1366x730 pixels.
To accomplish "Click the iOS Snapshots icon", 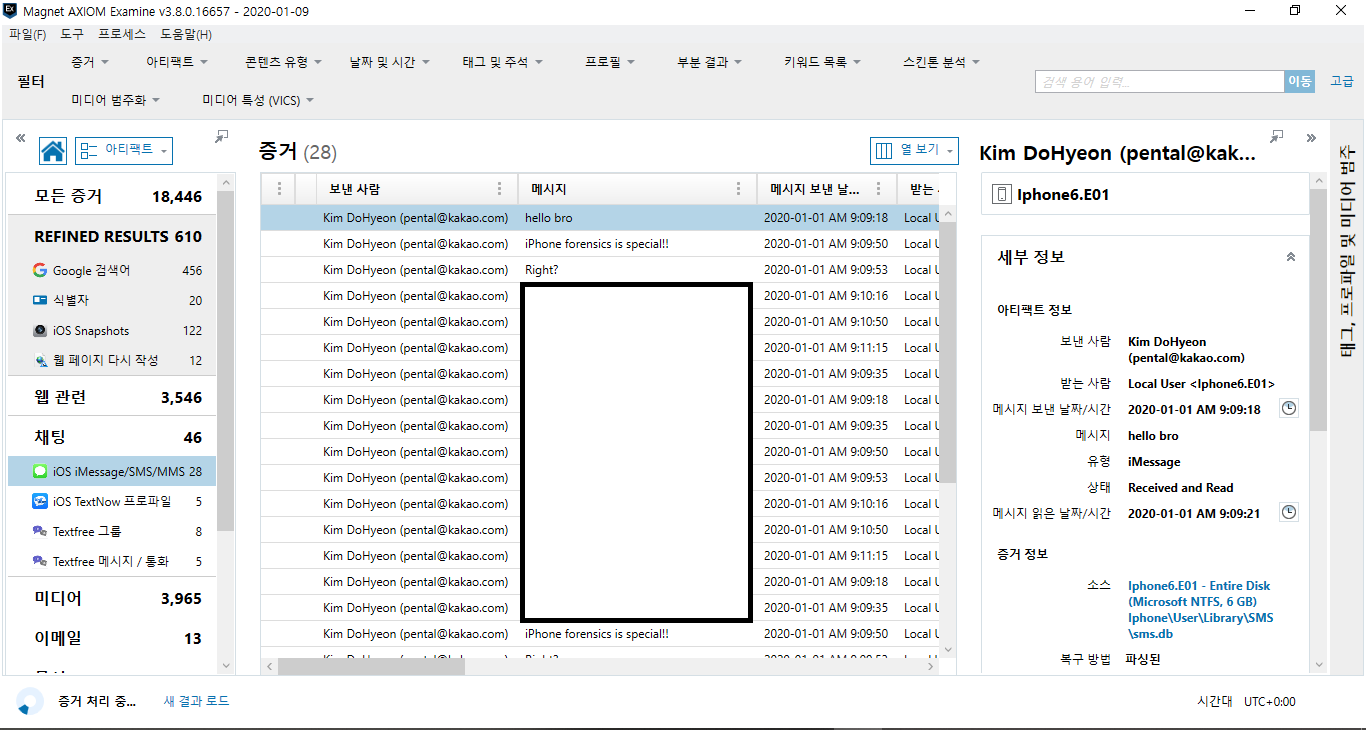I will [x=40, y=330].
